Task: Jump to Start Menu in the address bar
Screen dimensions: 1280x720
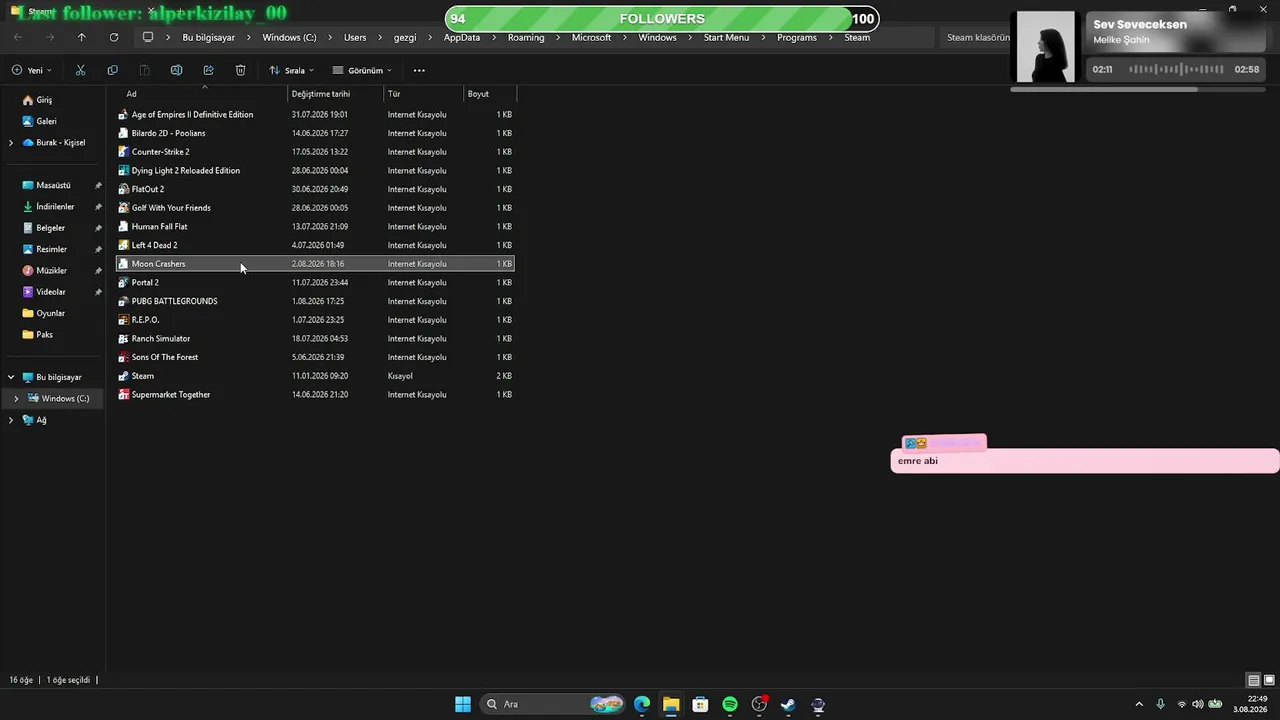Action: coord(726,37)
